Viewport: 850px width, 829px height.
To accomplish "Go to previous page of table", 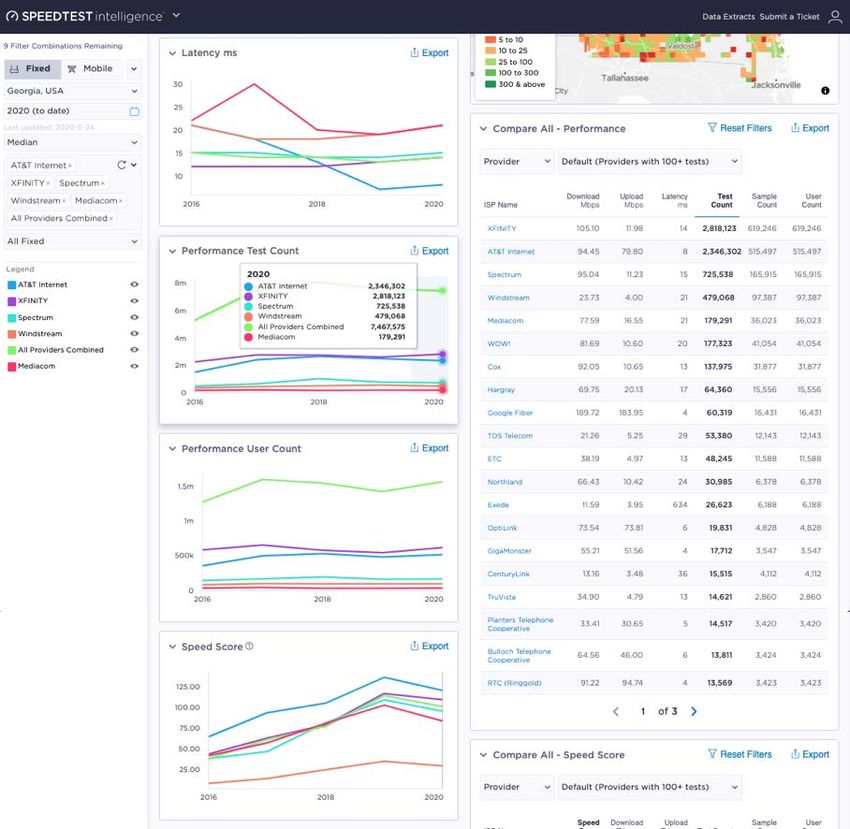I will [x=616, y=711].
